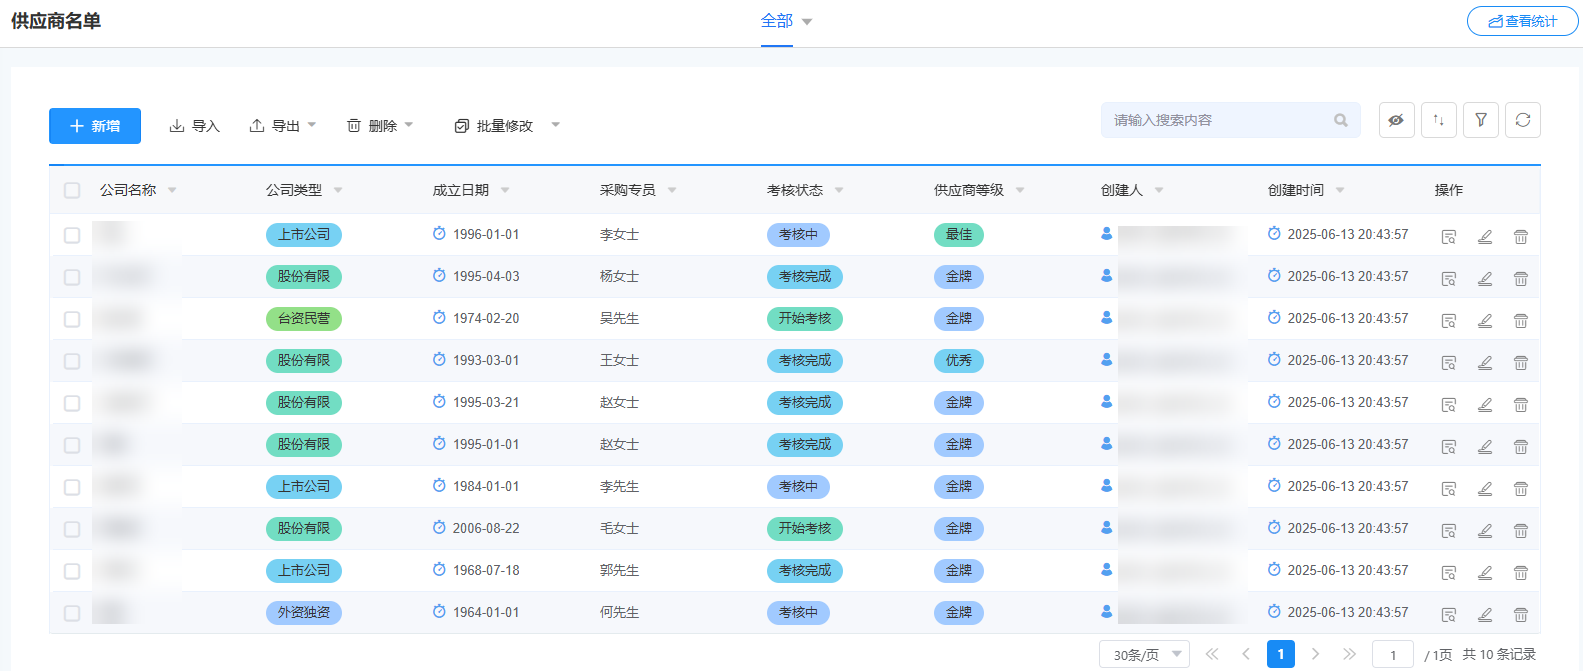Open view details icon for 李女士 row
1583x671 pixels.
coord(1448,237)
